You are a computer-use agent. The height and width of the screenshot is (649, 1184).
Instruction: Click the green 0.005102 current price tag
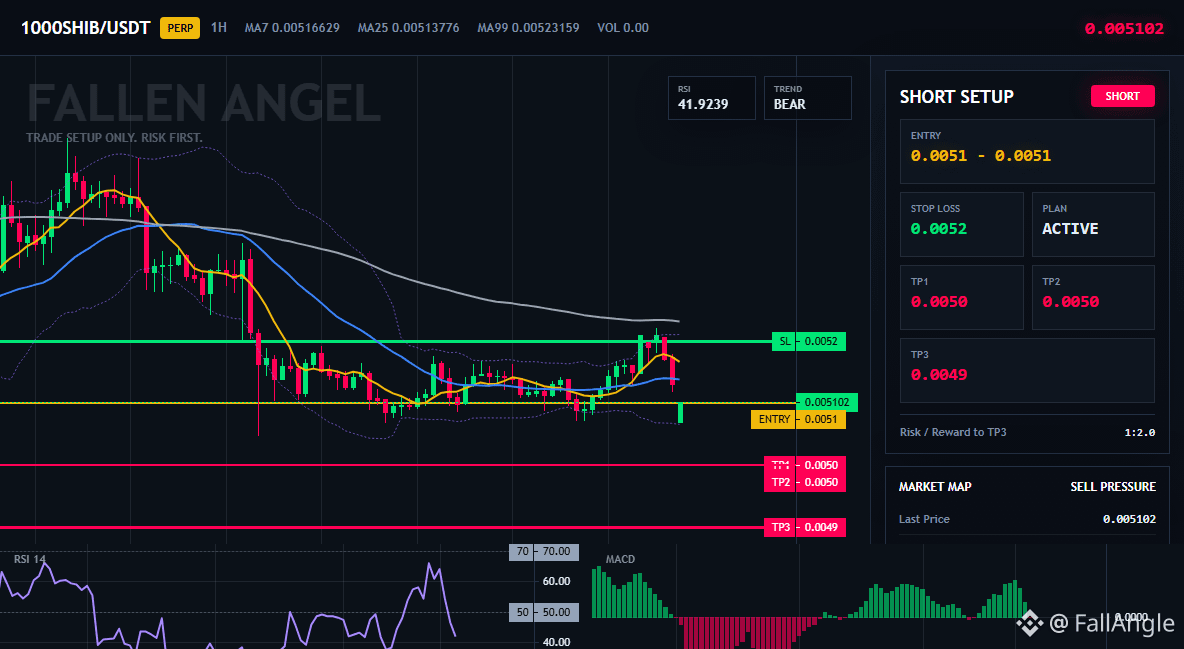(828, 402)
